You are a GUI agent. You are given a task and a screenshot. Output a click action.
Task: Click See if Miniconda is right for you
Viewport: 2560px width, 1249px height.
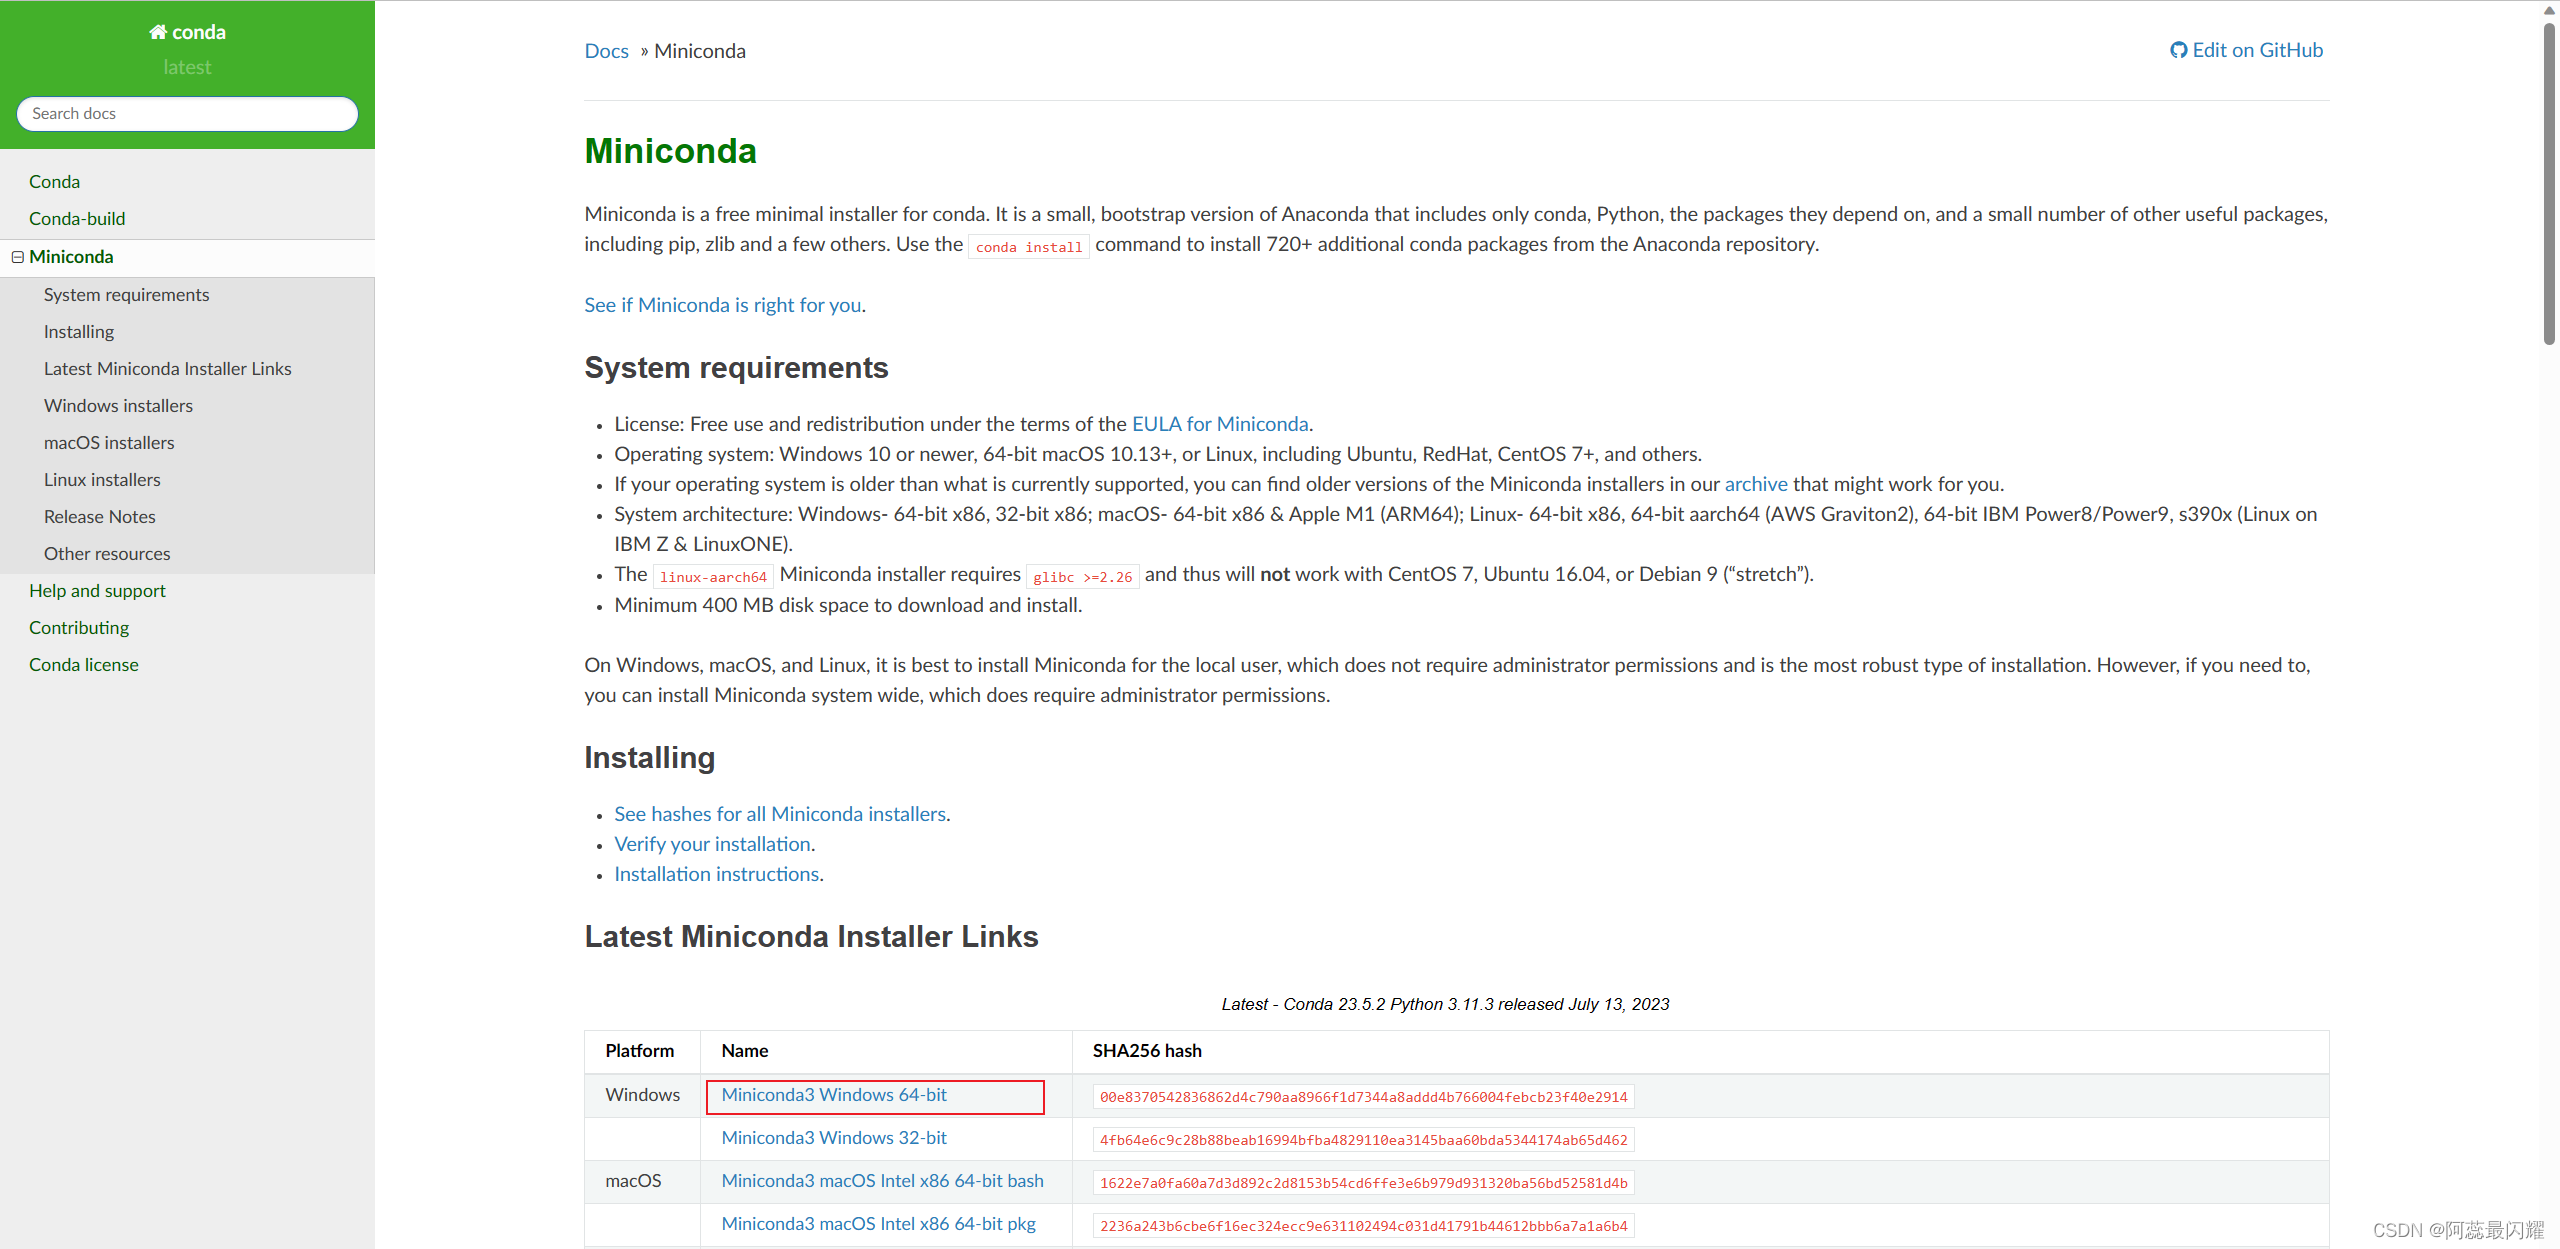tap(723, 304)
